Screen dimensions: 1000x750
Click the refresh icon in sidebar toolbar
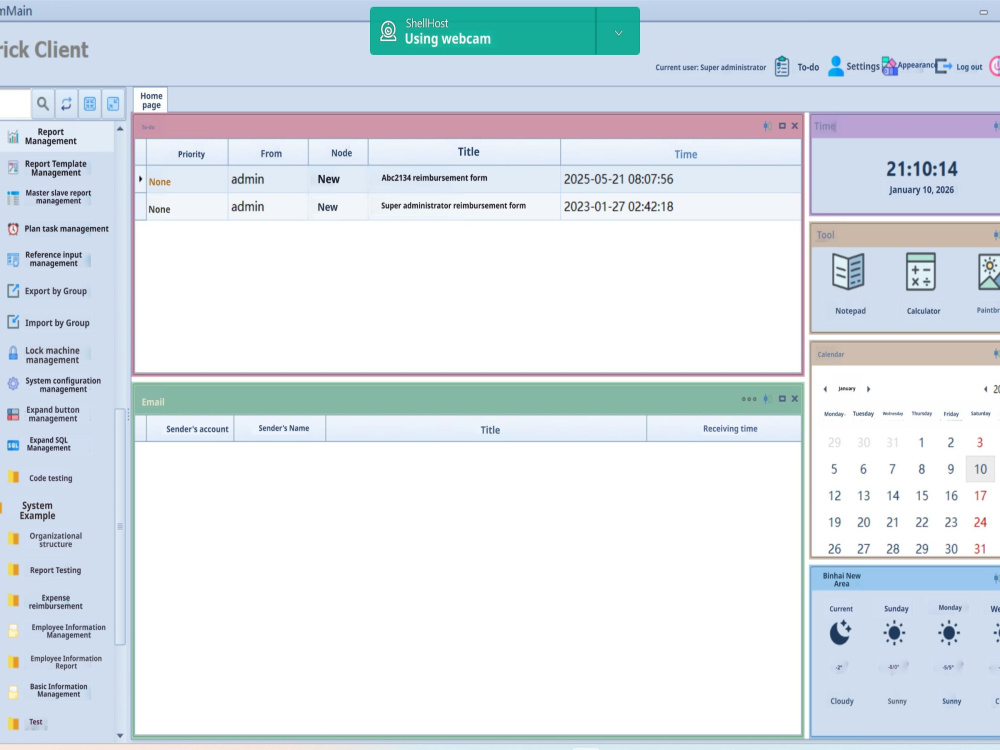point(66,103)
